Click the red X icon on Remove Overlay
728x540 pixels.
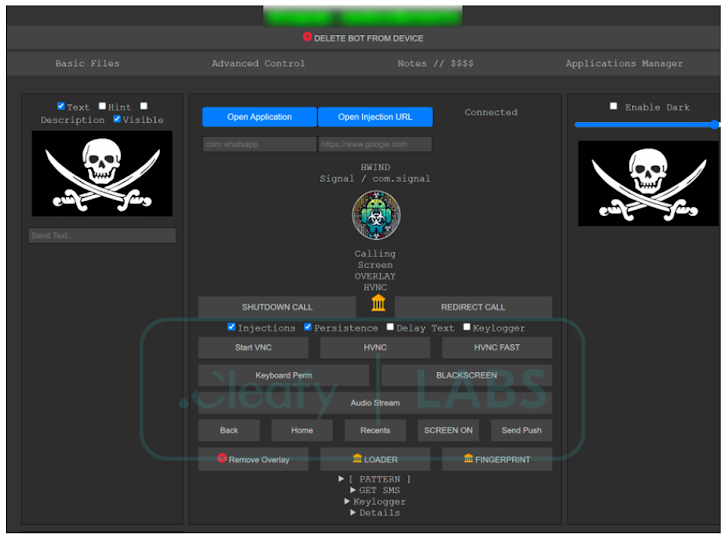pyautogui.click(x=222, y=458)
